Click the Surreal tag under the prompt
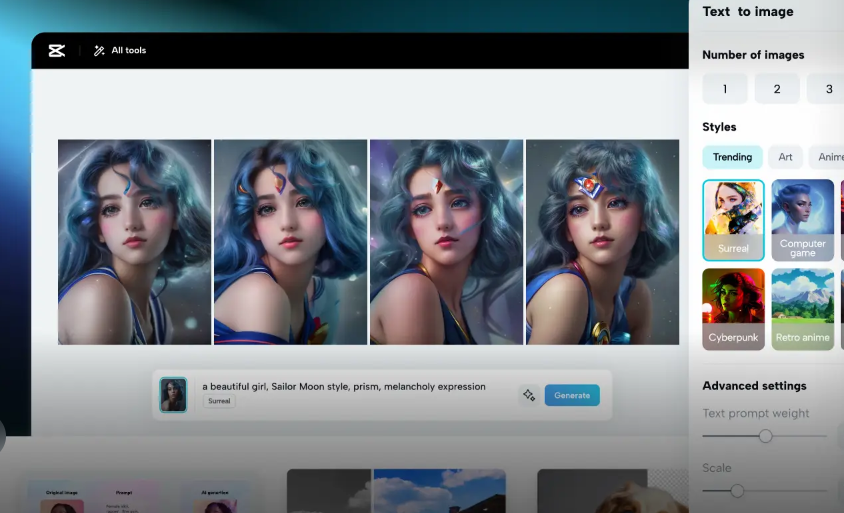This screenshot has width=844, height=513. (219, 401)
